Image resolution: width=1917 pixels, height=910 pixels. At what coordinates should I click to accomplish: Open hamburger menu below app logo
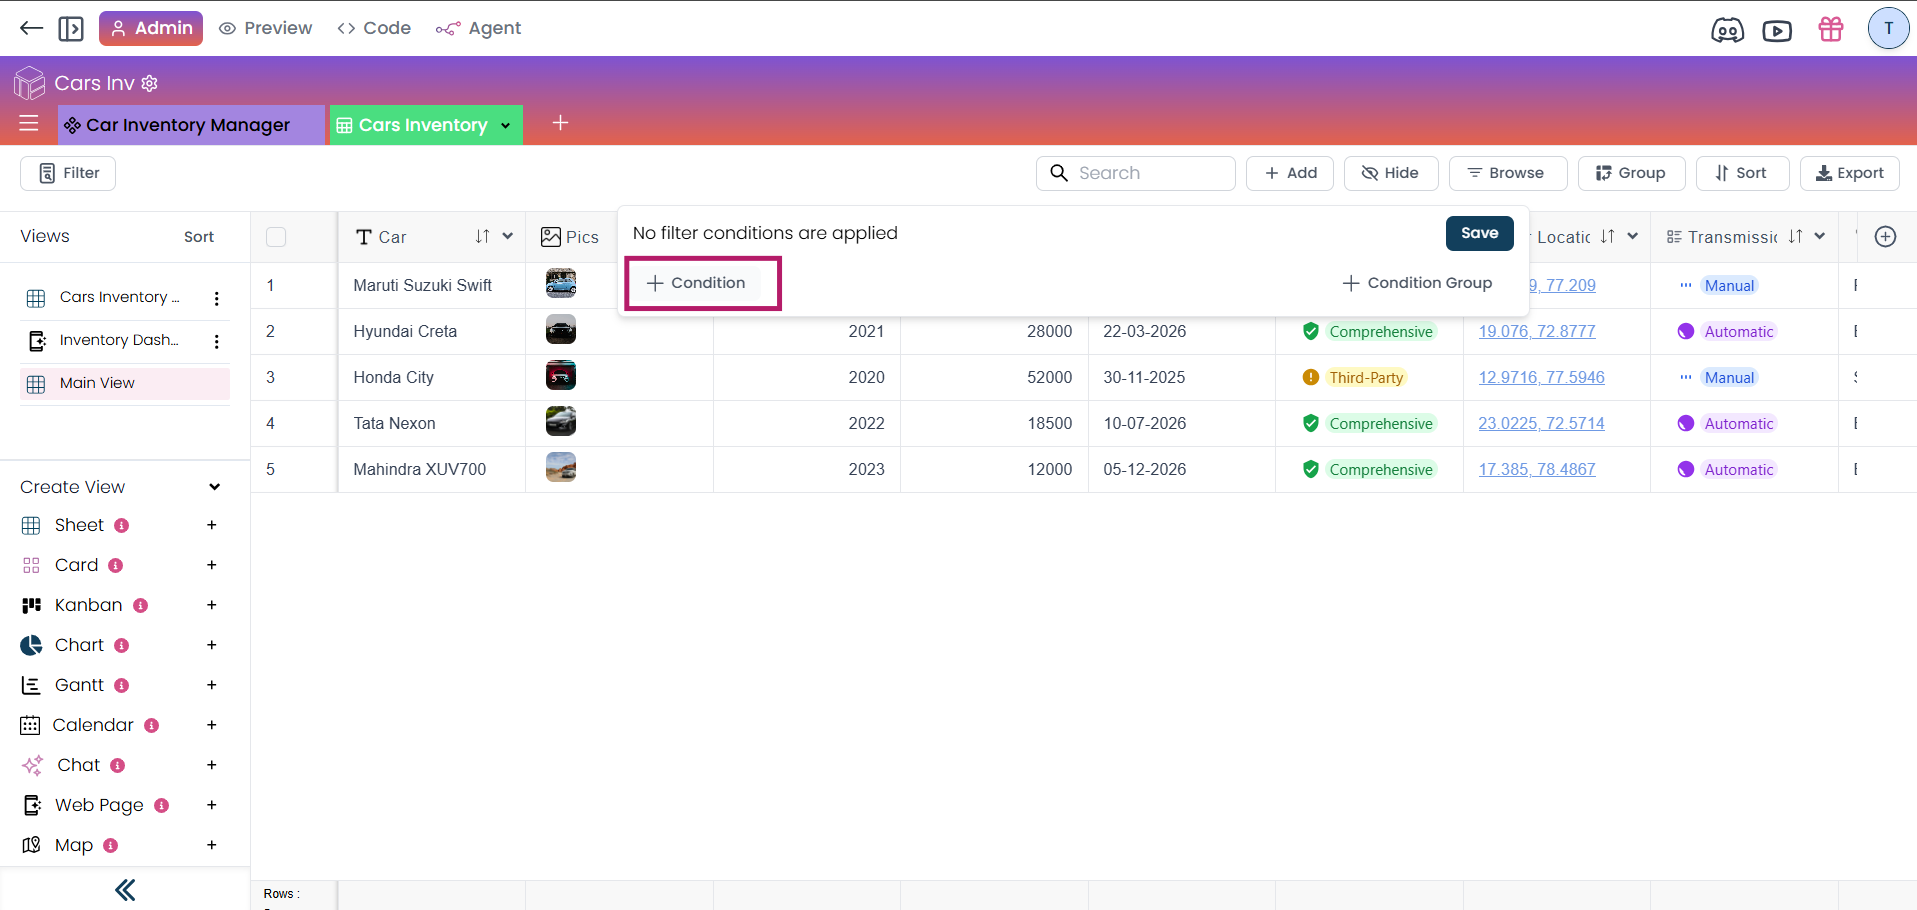tap(29, 123)
